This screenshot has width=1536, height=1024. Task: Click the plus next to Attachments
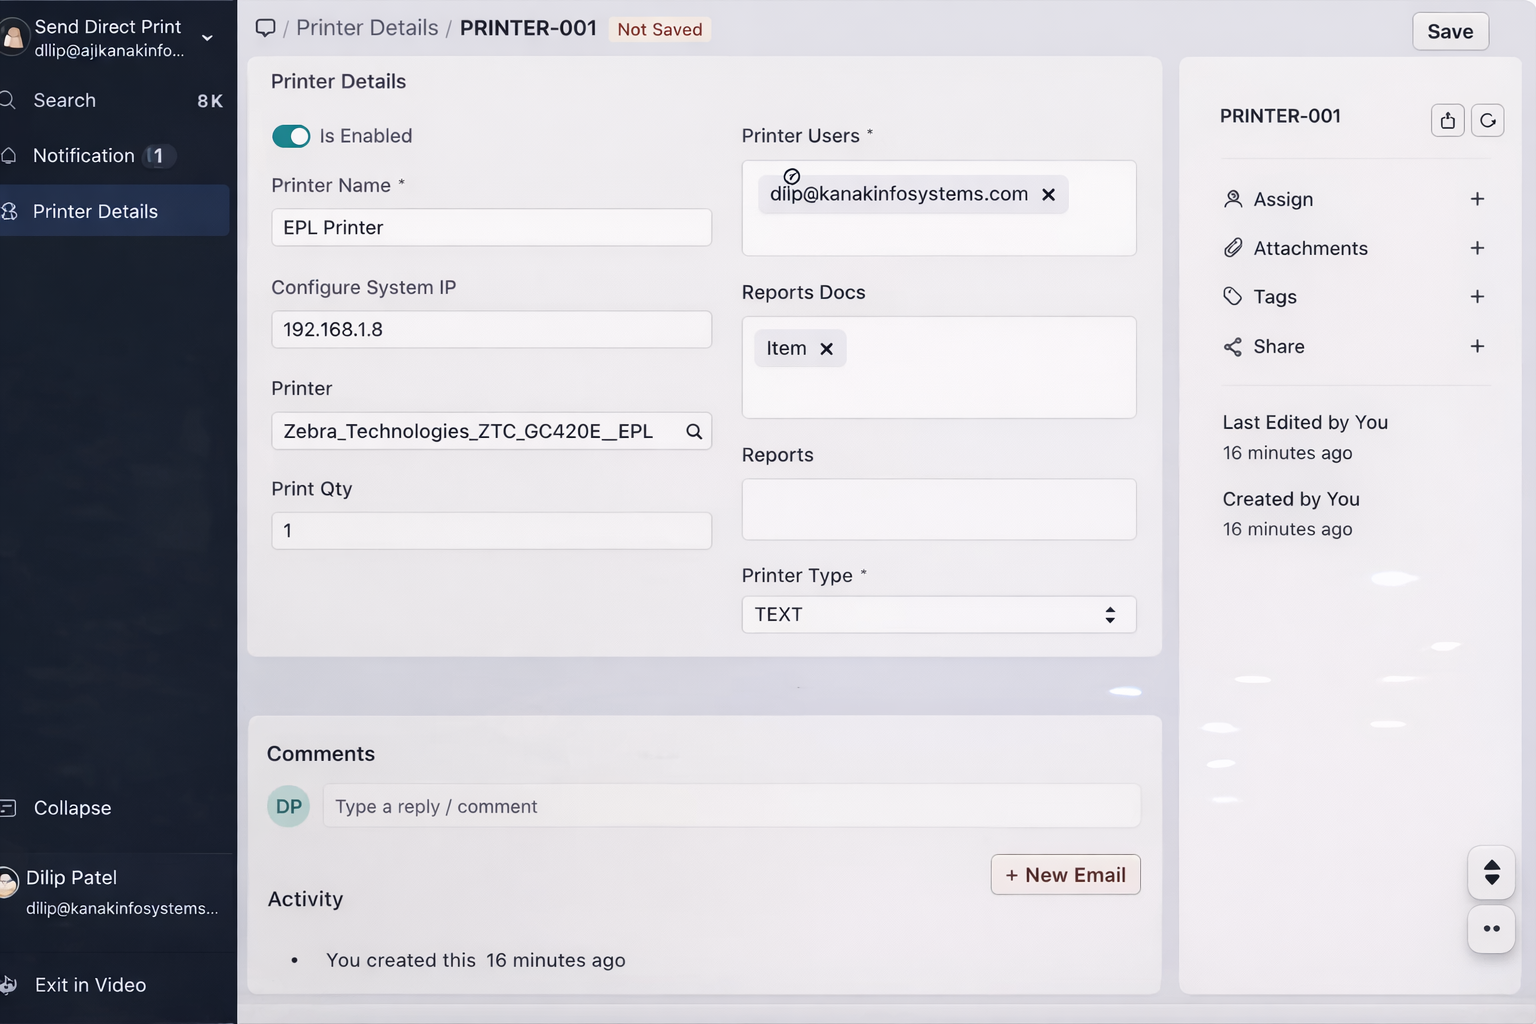click(x=1477, y=248)
